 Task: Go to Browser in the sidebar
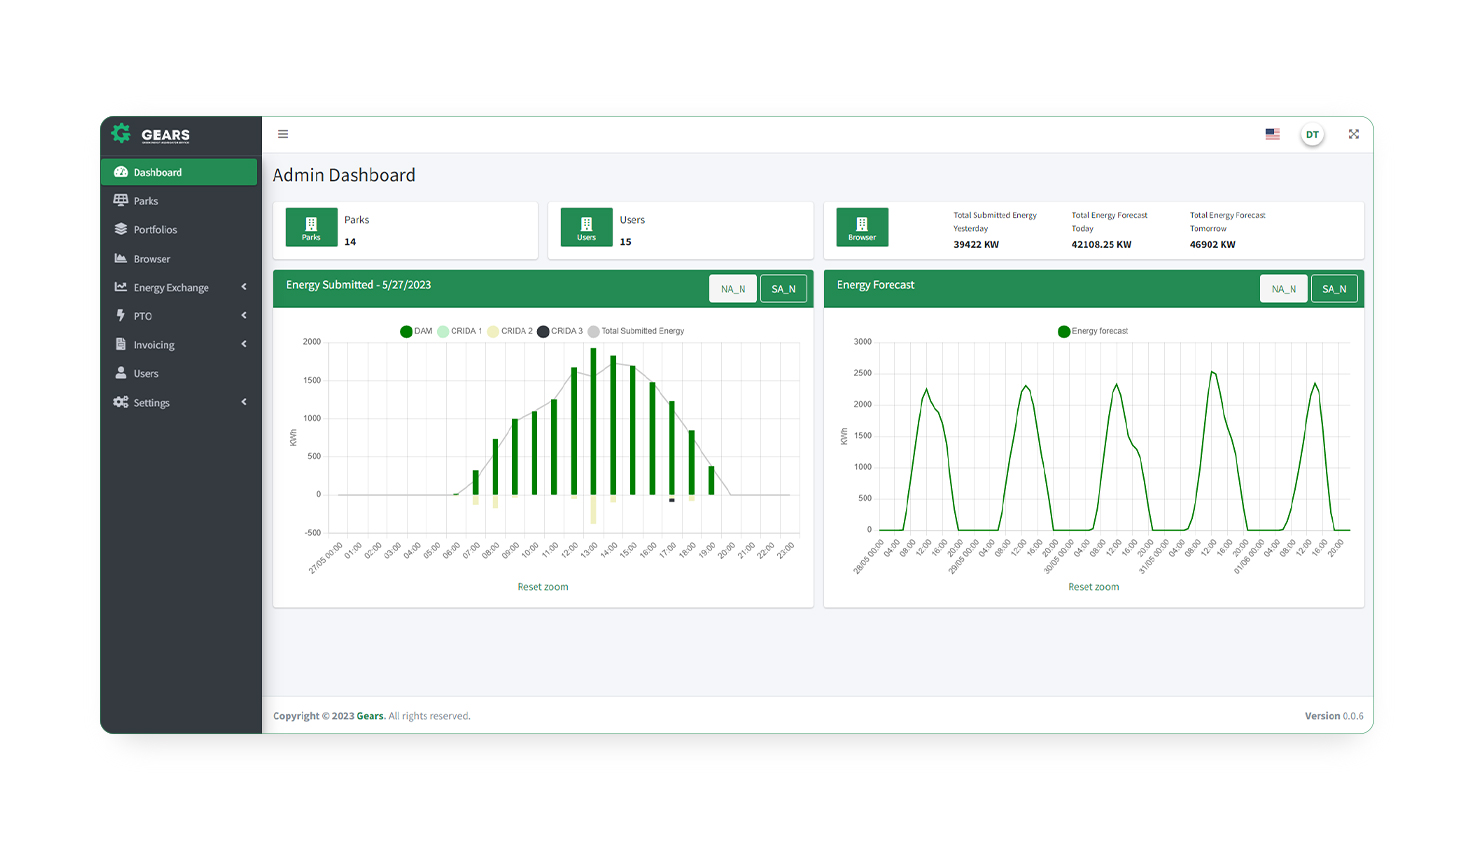(x=152, y=259)
